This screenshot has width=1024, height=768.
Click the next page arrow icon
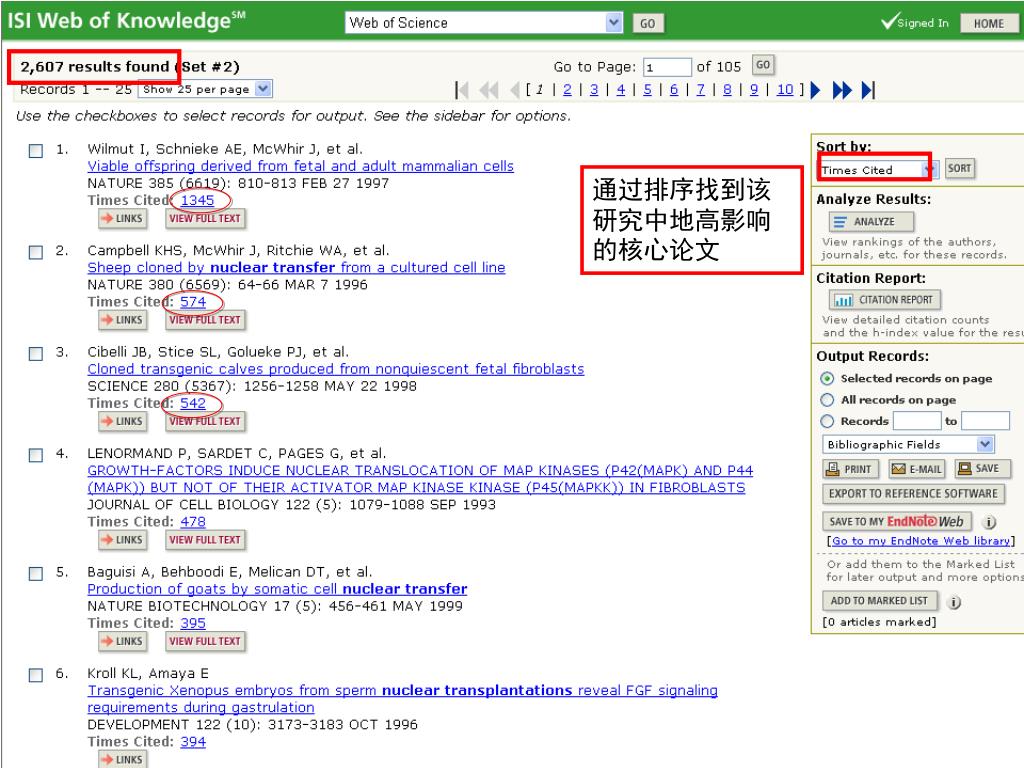point(815,90)
